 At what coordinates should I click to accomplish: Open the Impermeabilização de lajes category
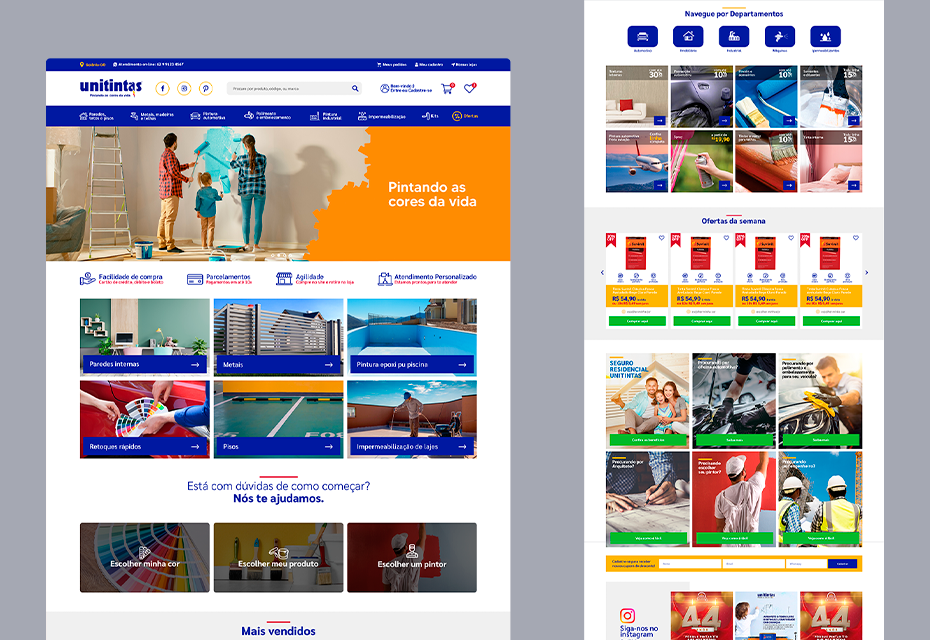coord(412,419)
